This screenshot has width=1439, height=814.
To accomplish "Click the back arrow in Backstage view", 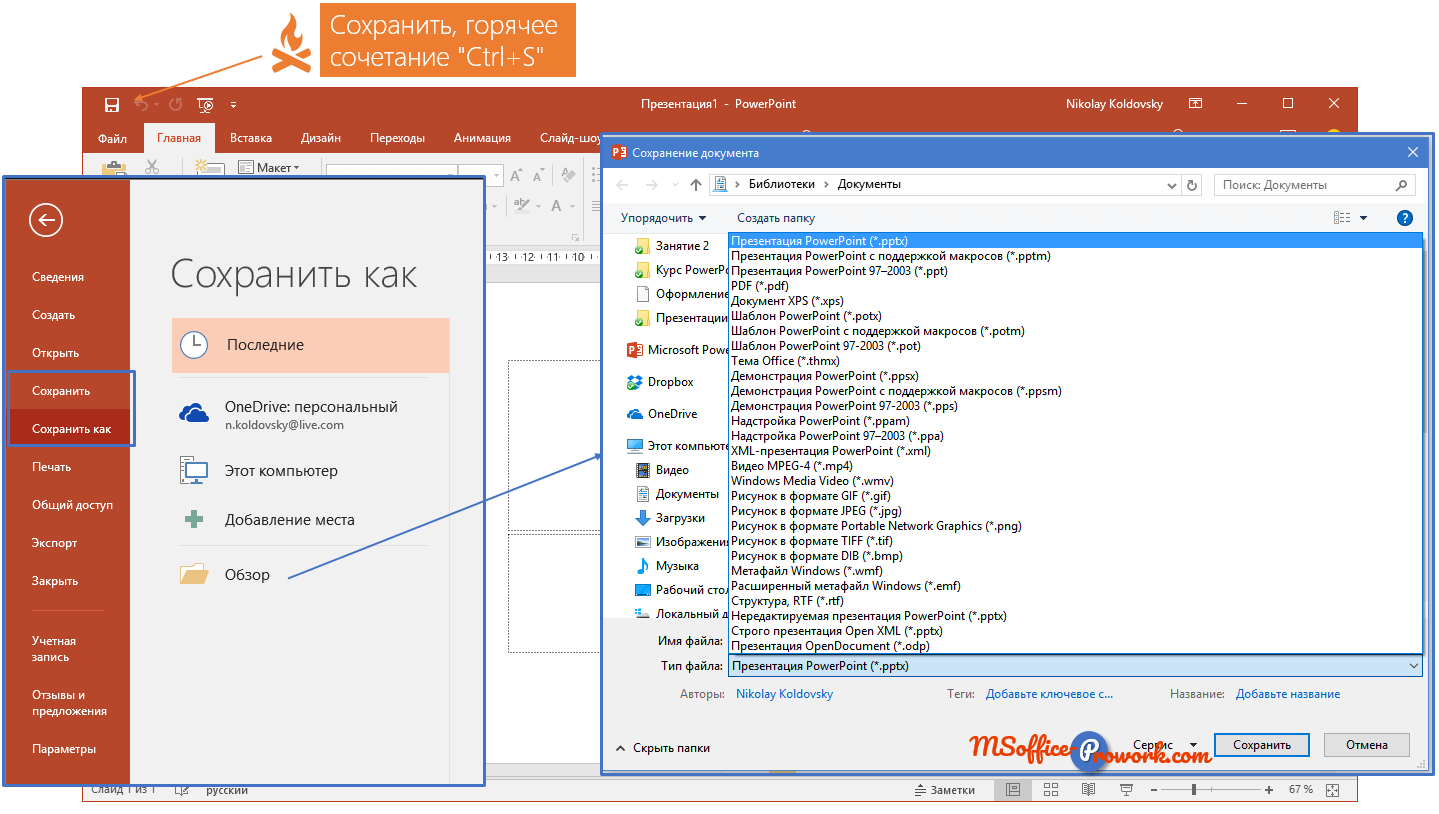I will (x=46, y=220).
